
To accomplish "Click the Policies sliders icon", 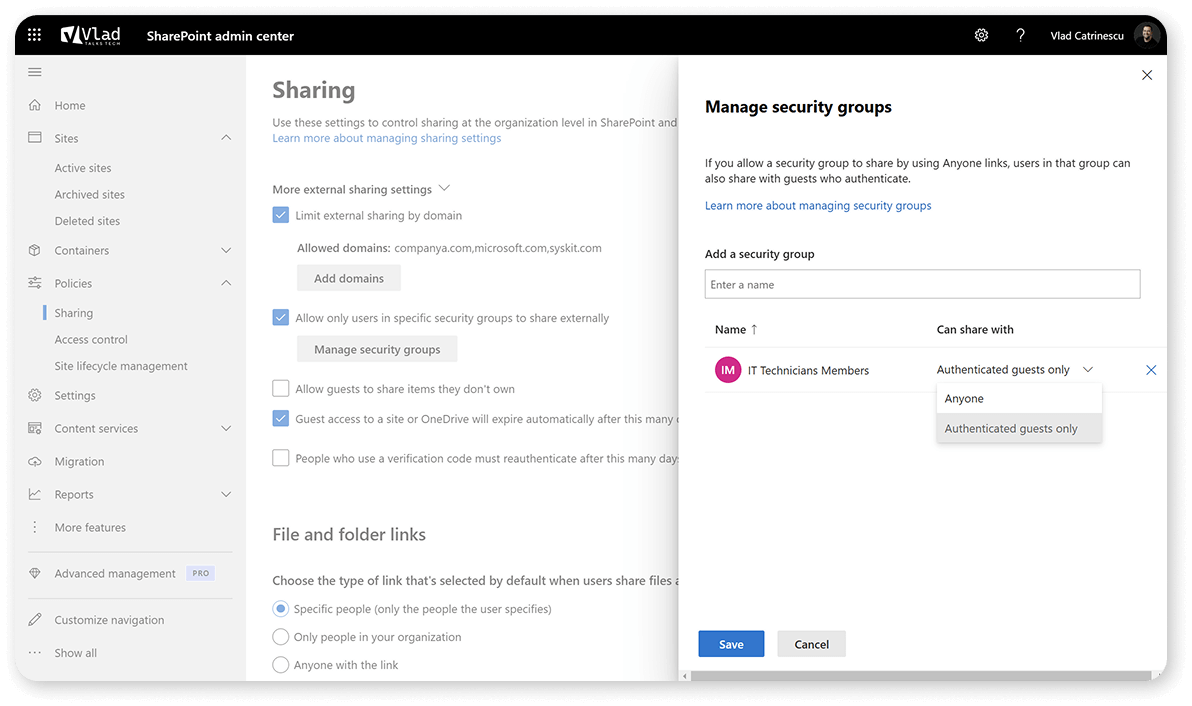I will (x=34, y=283).
